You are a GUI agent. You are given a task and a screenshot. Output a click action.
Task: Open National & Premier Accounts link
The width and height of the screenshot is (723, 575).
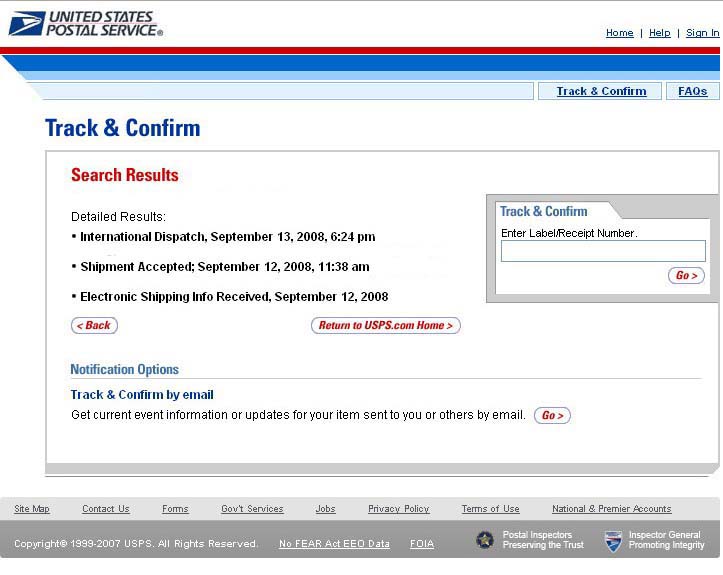(611, 509)
